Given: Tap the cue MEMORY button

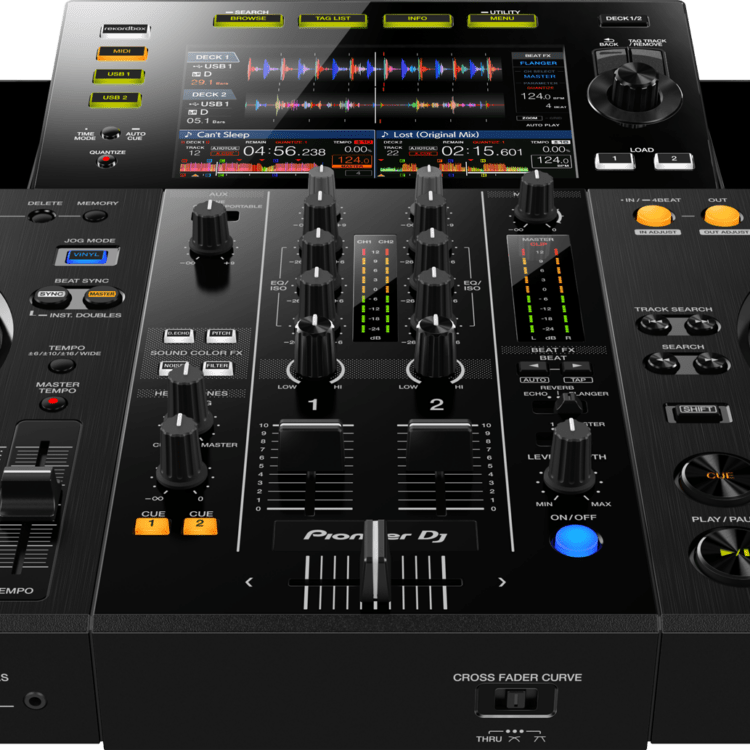Looking at the screenshot, I should [95, 217].
